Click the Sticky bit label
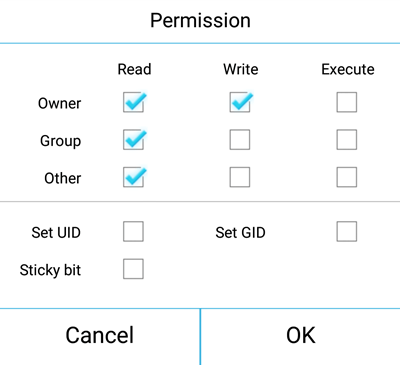The height and width of the screenshot is (365, 400). click(50, 270)
